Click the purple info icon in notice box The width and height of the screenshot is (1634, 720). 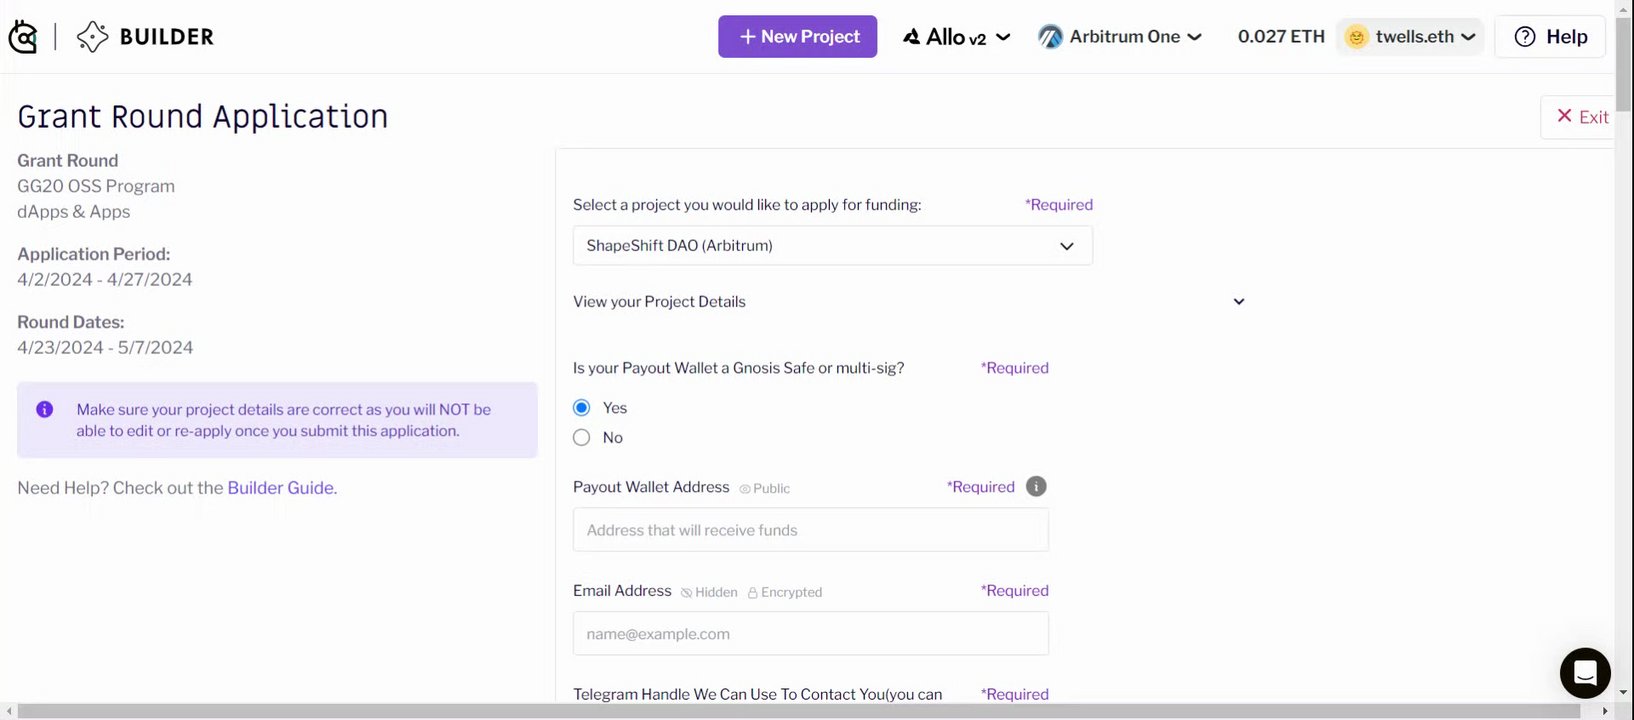click(45, 409)
